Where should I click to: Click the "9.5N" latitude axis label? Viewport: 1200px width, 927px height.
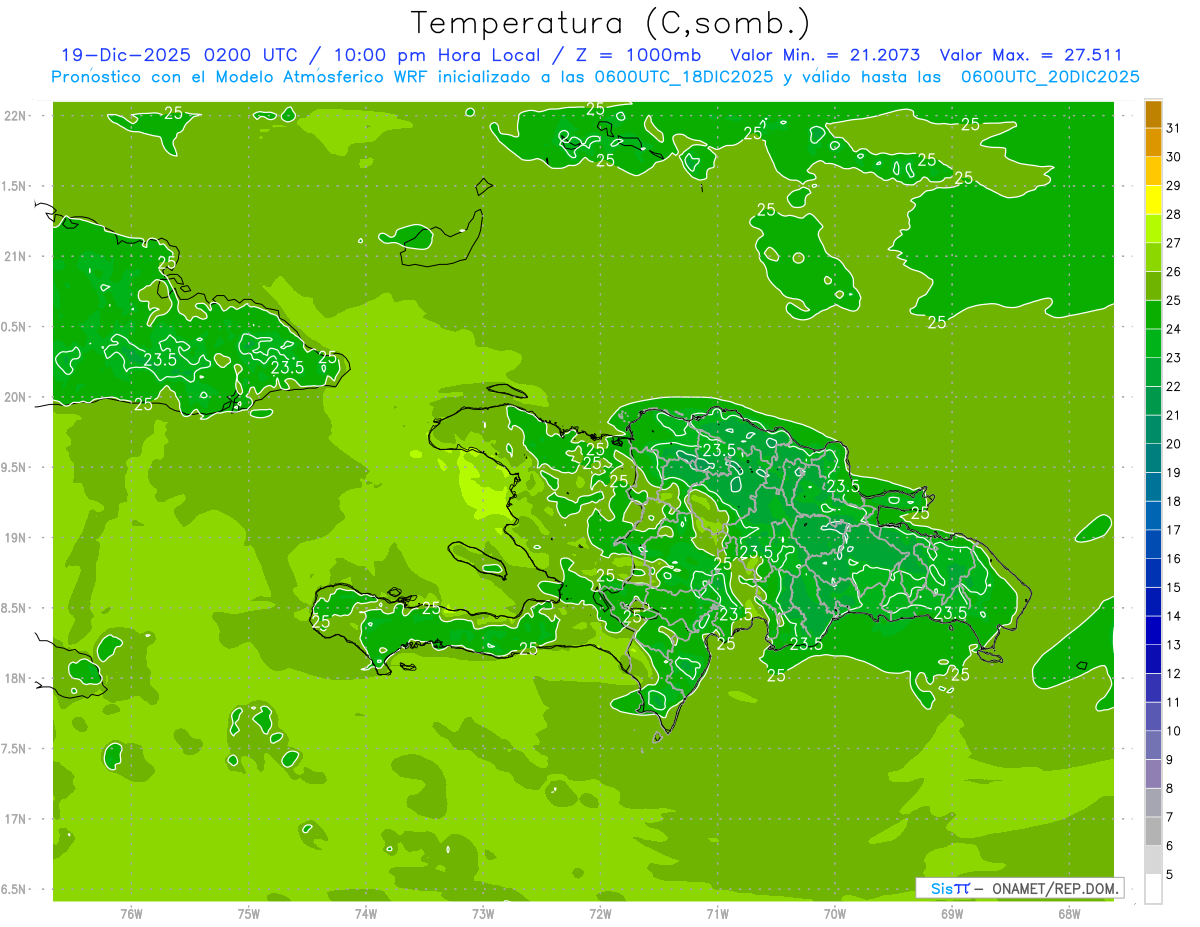pyautogui.click(x=15, y=467)
